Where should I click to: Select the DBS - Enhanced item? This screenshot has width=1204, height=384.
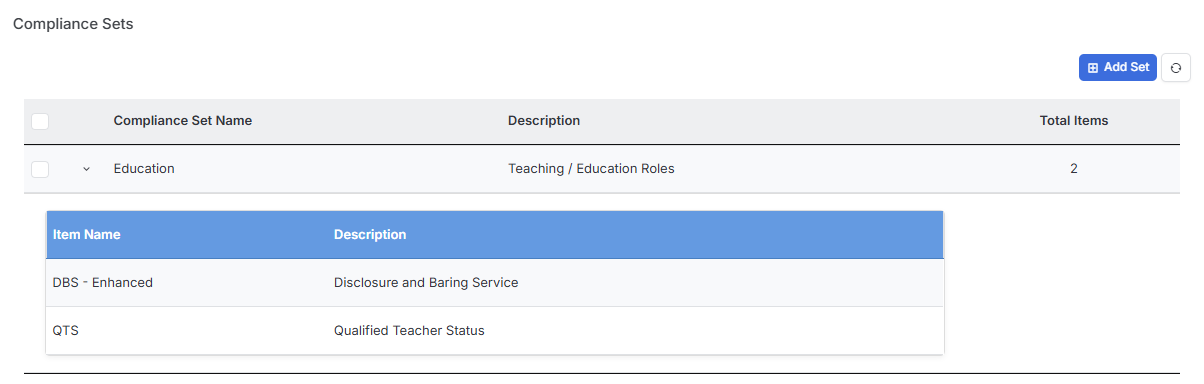pos(103,283)
